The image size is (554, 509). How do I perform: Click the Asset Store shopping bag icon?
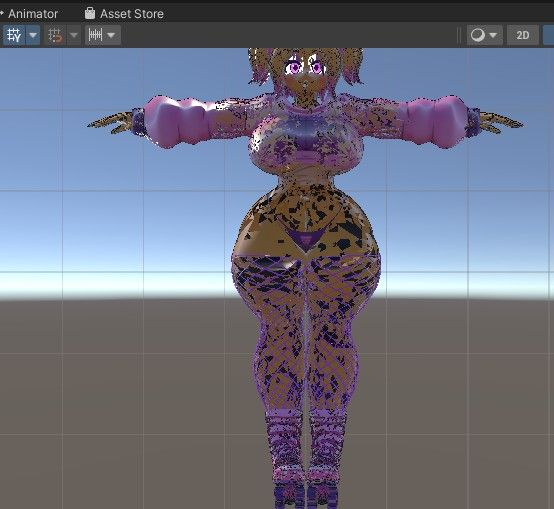click(x=90, y=13)
